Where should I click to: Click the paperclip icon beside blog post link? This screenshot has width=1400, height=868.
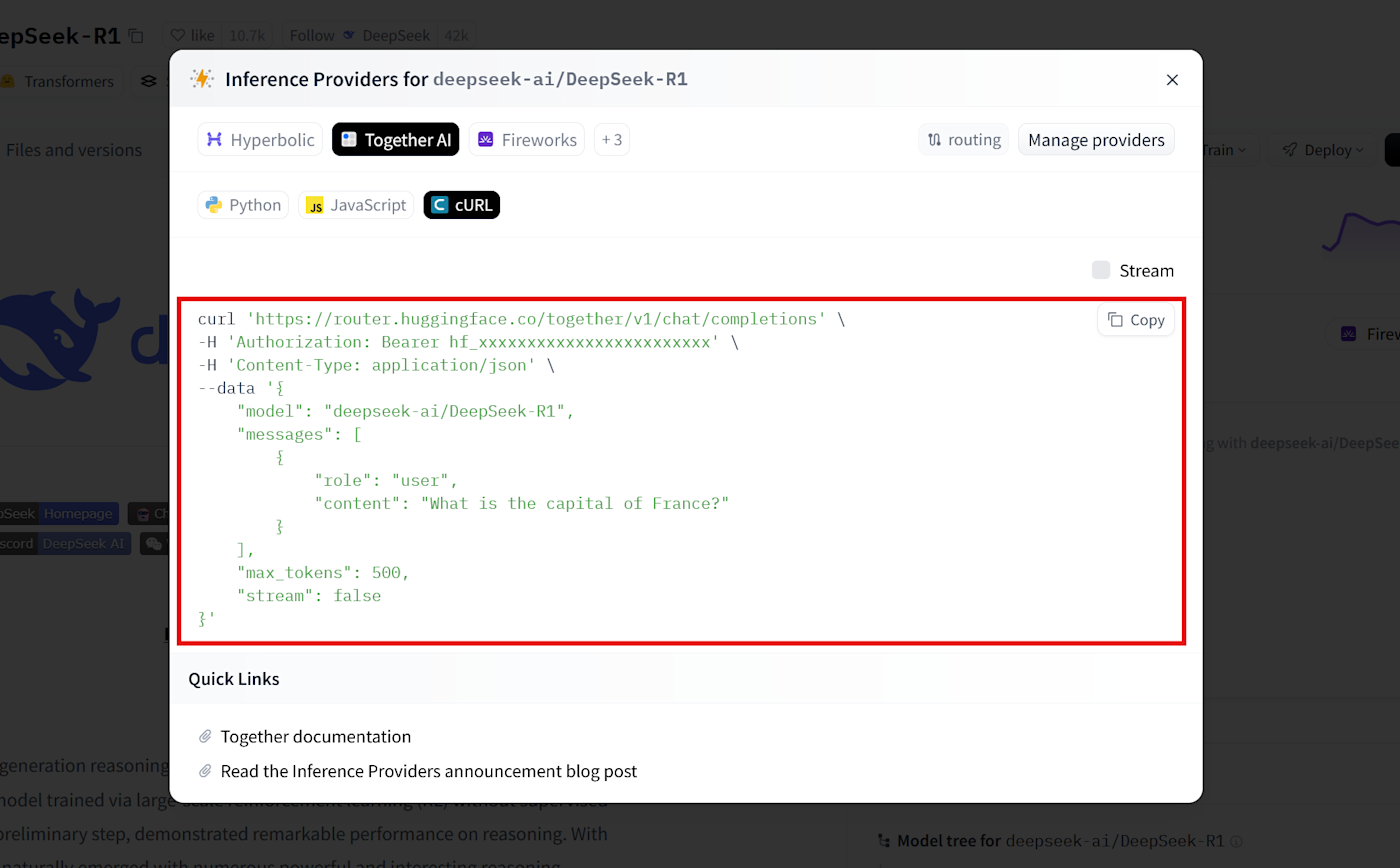206,772
